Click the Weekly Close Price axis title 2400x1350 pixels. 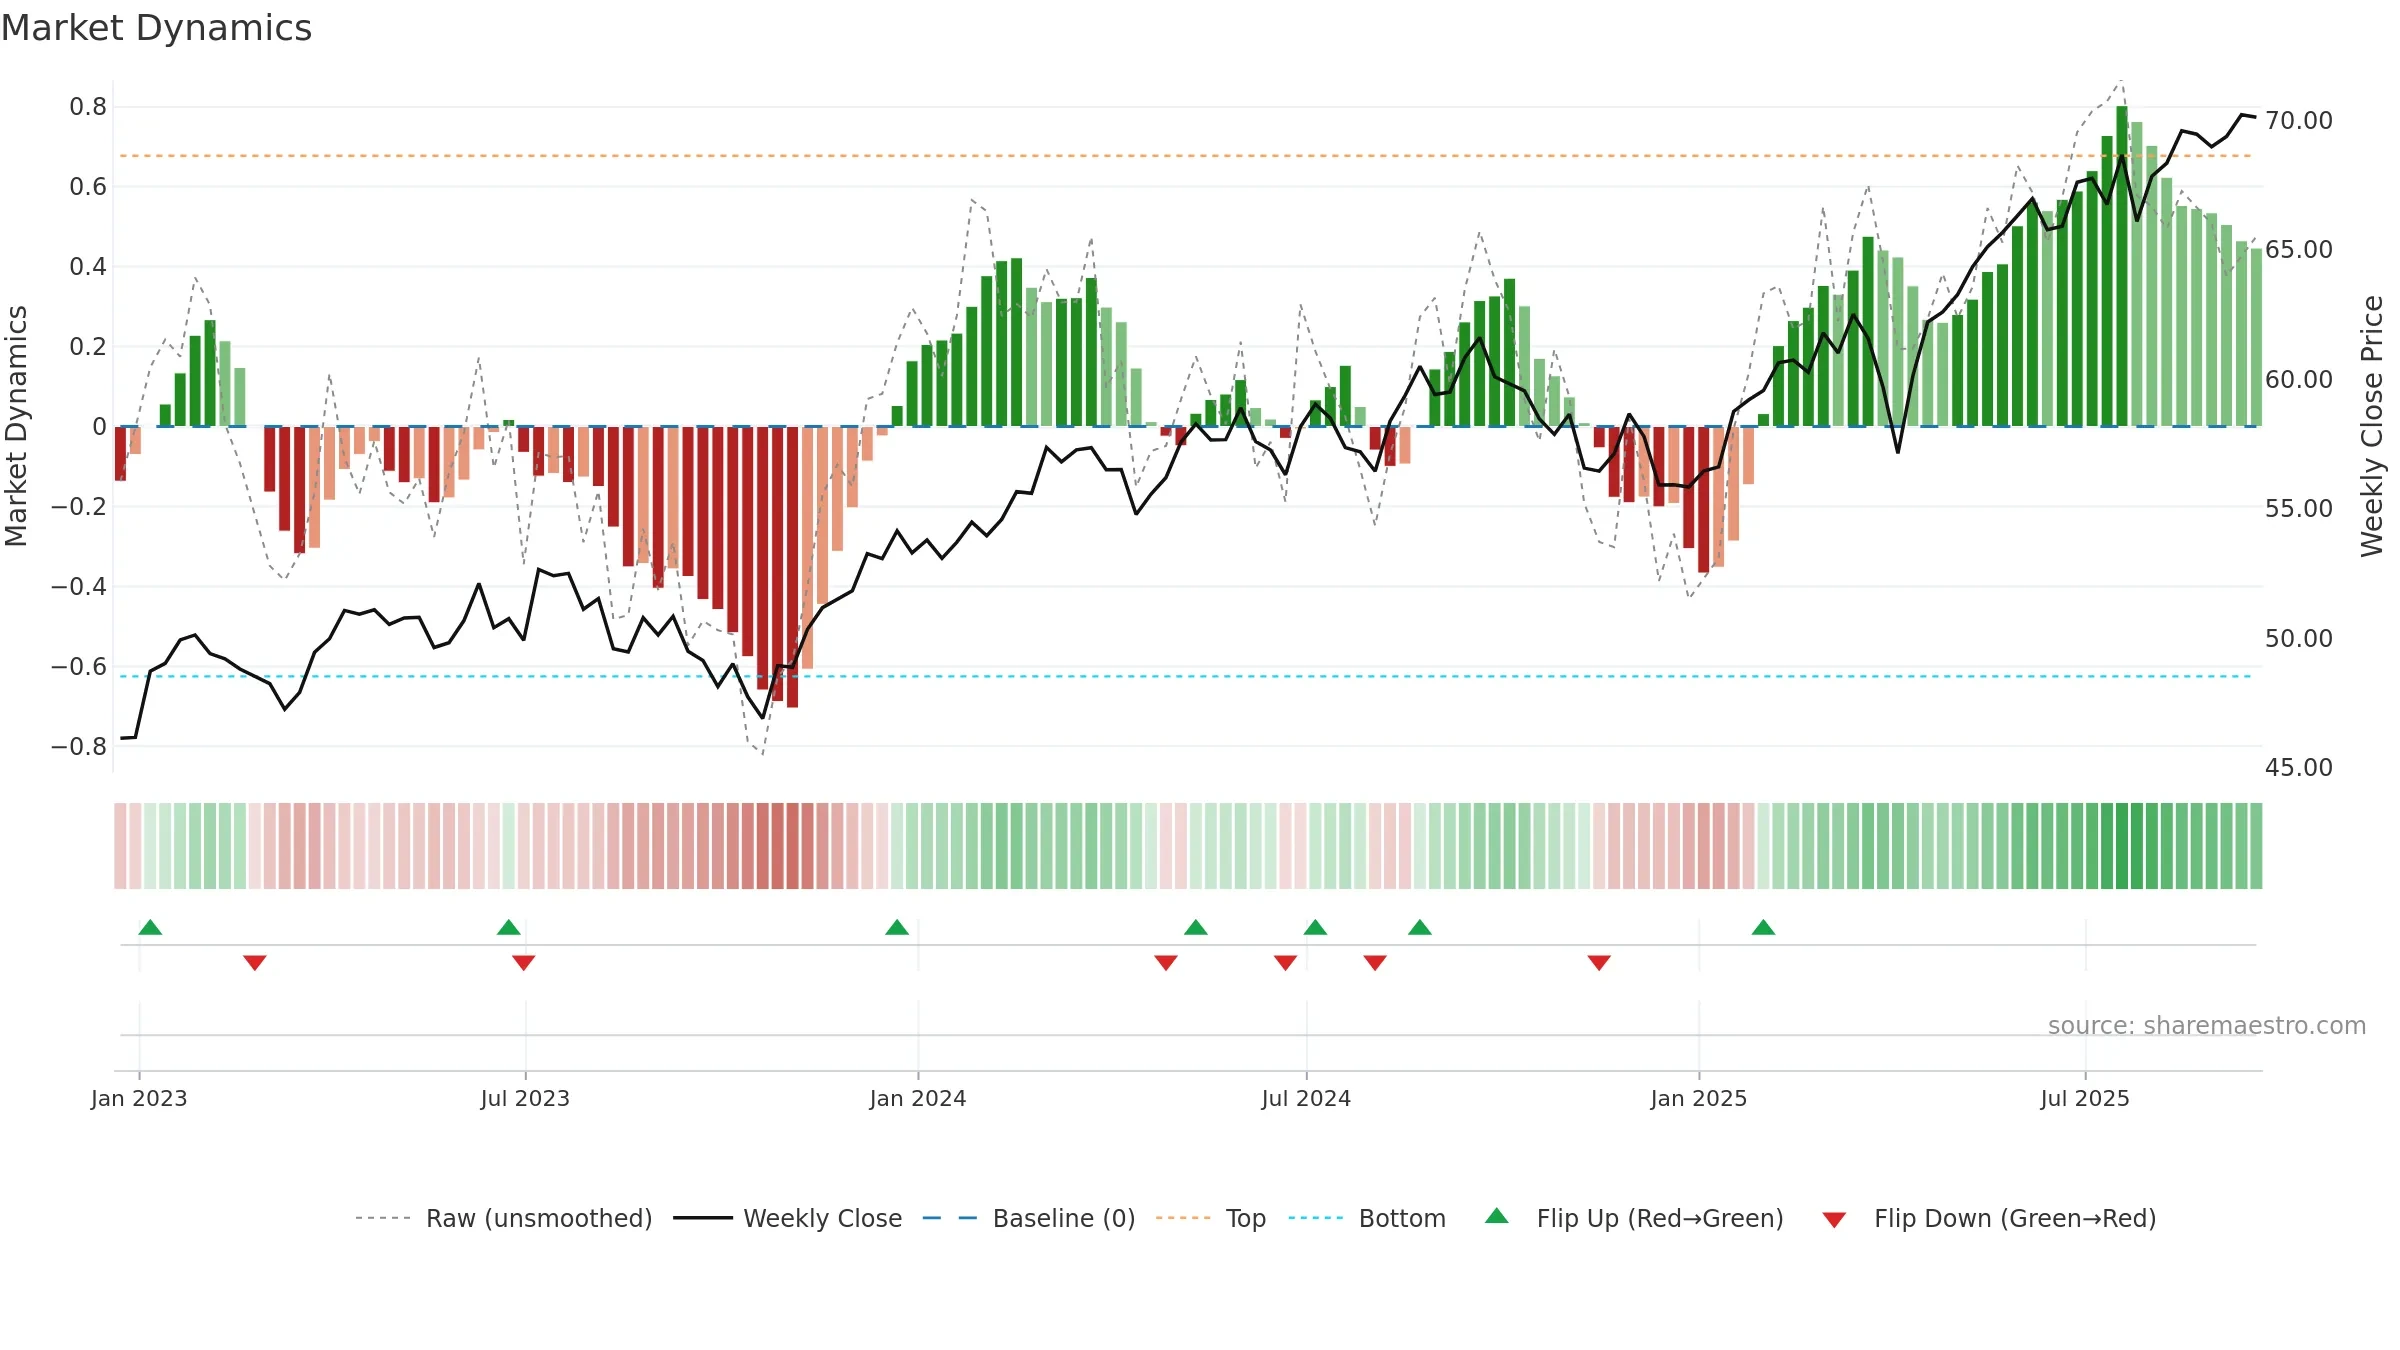point(2372,426)
